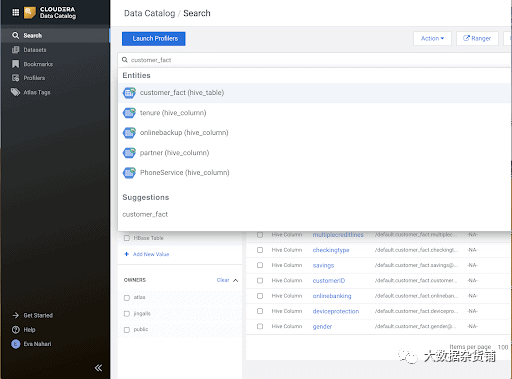Click the Bookmarks sidebar icon
512x379 pixels.
coord(15,64)
